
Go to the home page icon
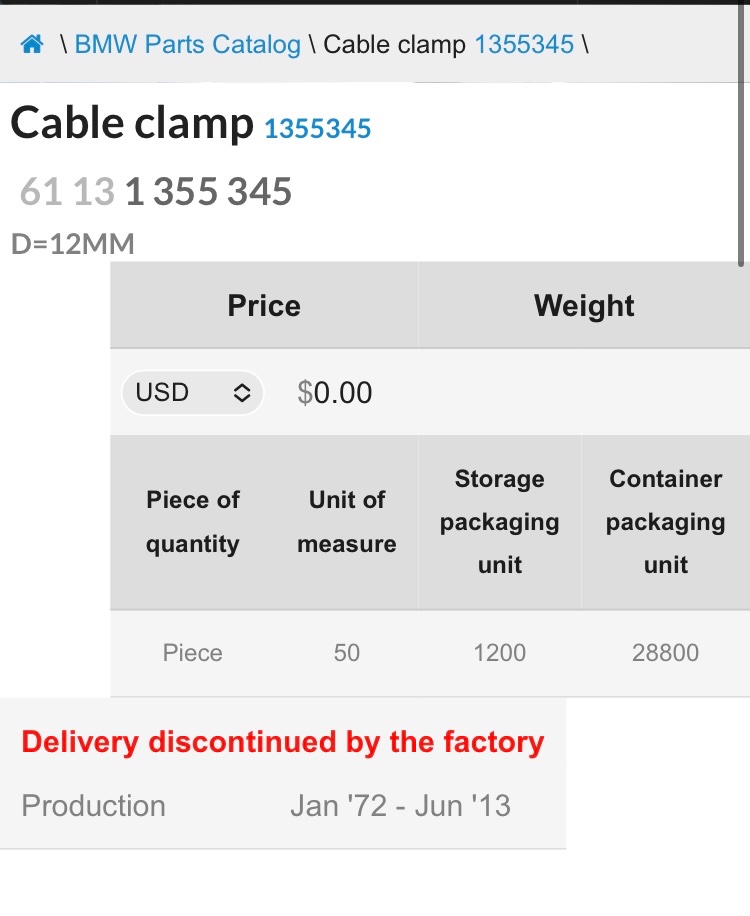(32, 45)
